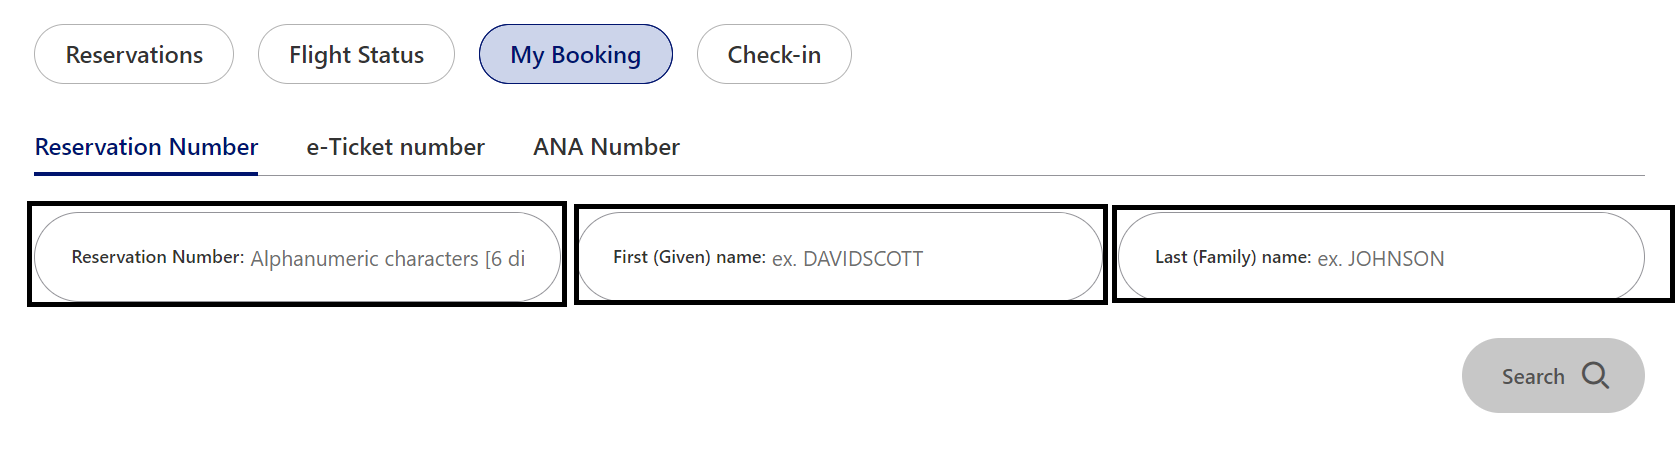This screenshot has height=455, width=1679.
Task: Switch to the e-Ticket number tab
Action: point(395,147)
